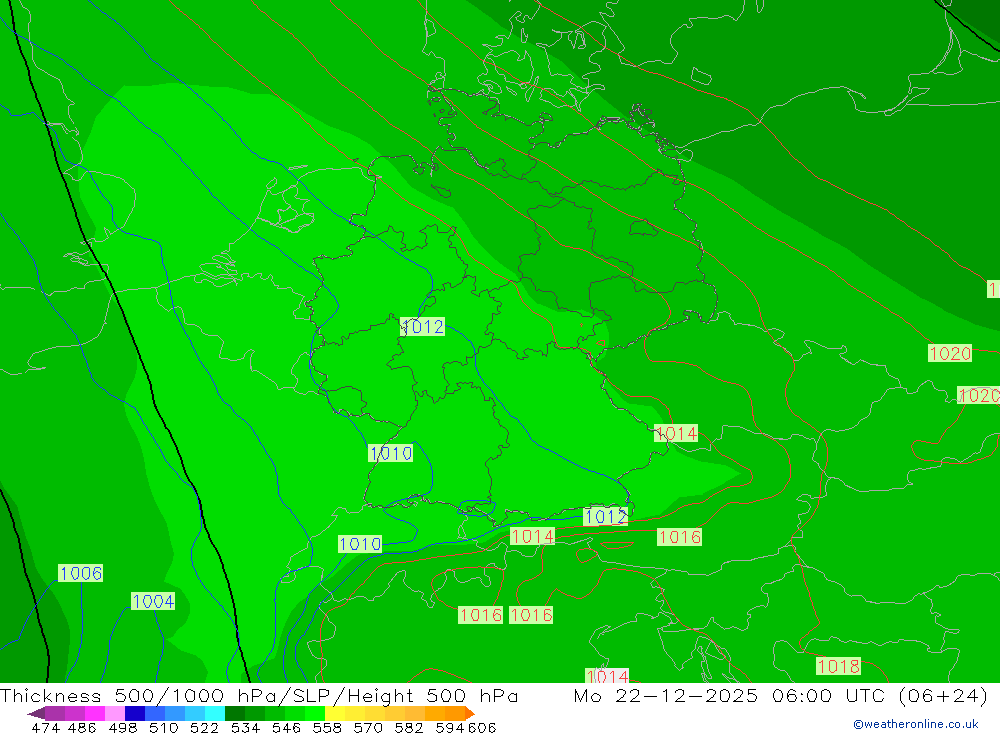Select the blue 1012 label between 1014 and 1016
This screenshot has width=1000, height=733.
pos(606,516)
